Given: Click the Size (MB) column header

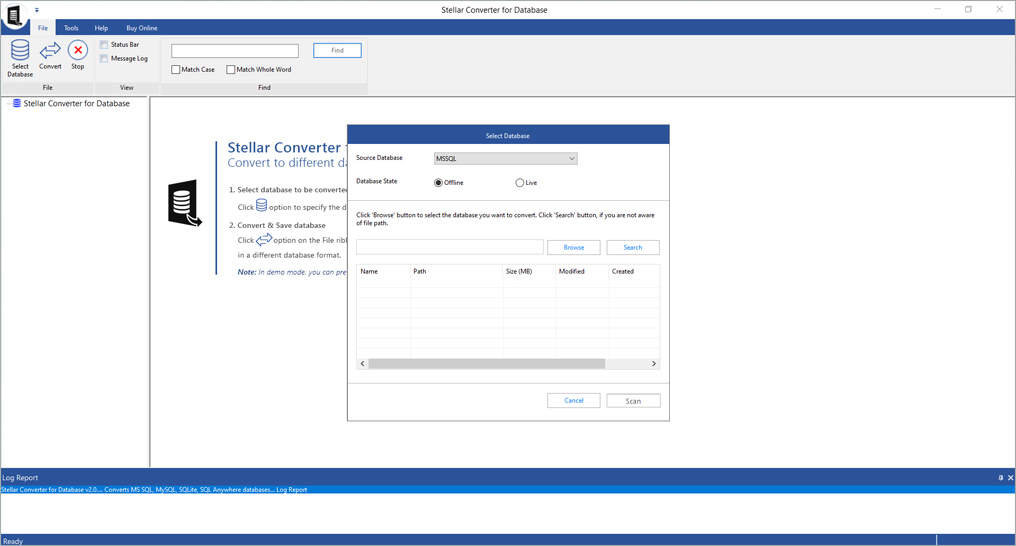Looking at the screenshot, I should [529, 271].
